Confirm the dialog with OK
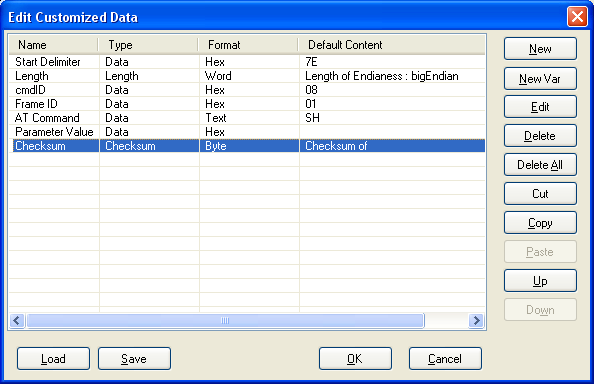Screen dimensions: 594x384 [x=355, y=359]
